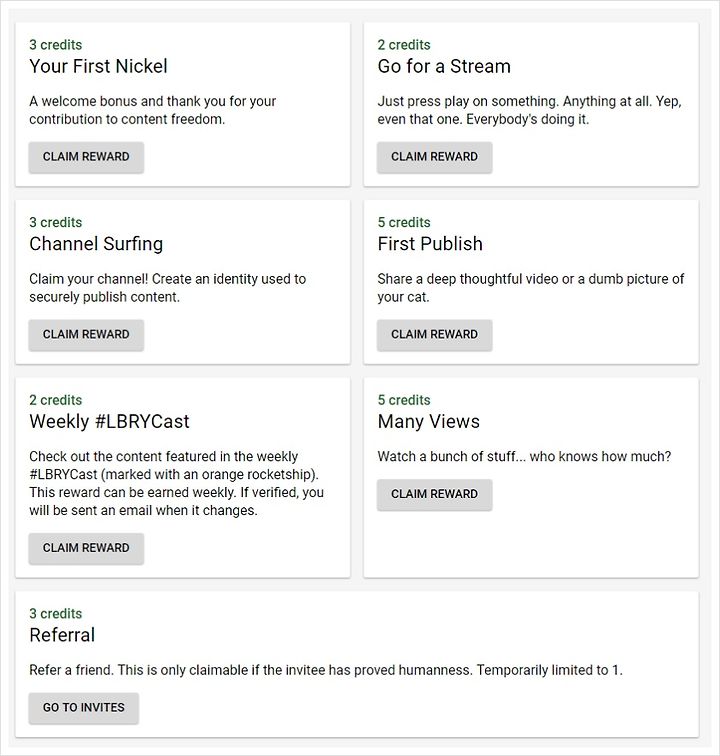Click the 5 credits label above First Publish
This screenshot has height=756, width=720.
(404, 222)
